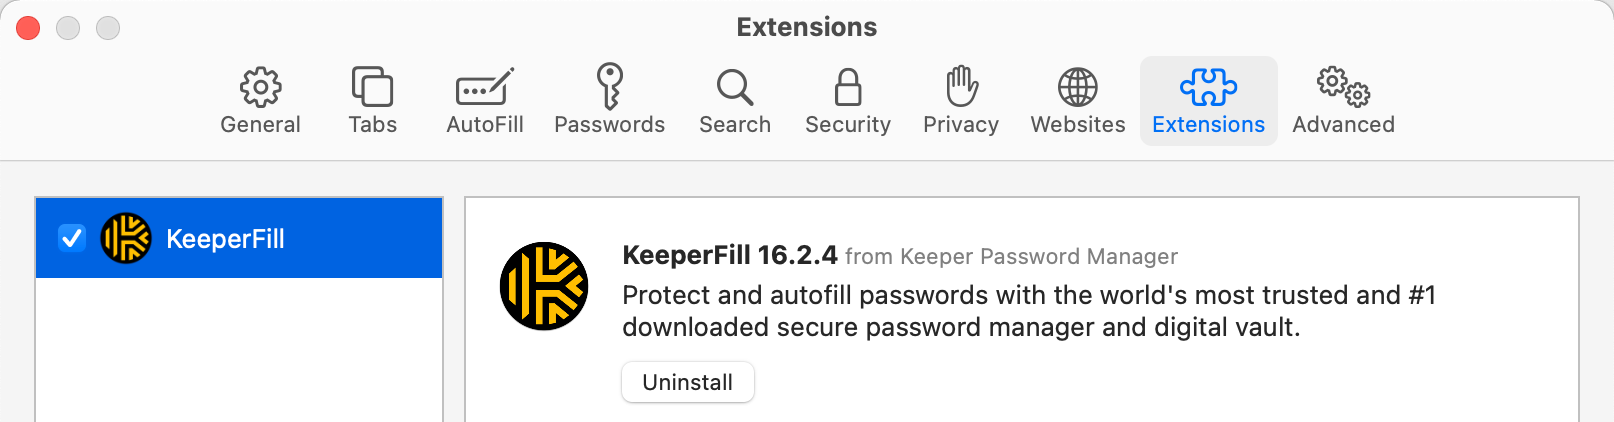
Task: Select the Tabs preferences icon
Action: (x=372, y=87)
